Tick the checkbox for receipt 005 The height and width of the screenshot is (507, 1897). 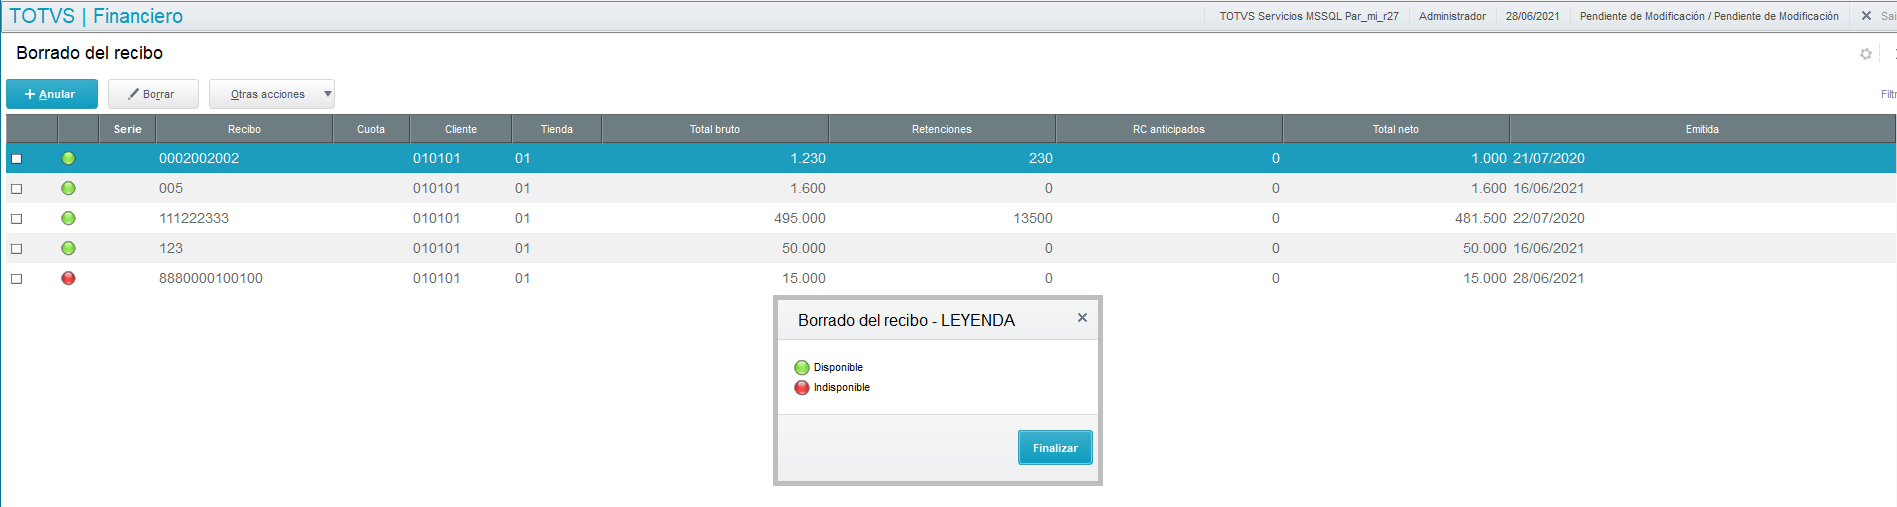16,189
